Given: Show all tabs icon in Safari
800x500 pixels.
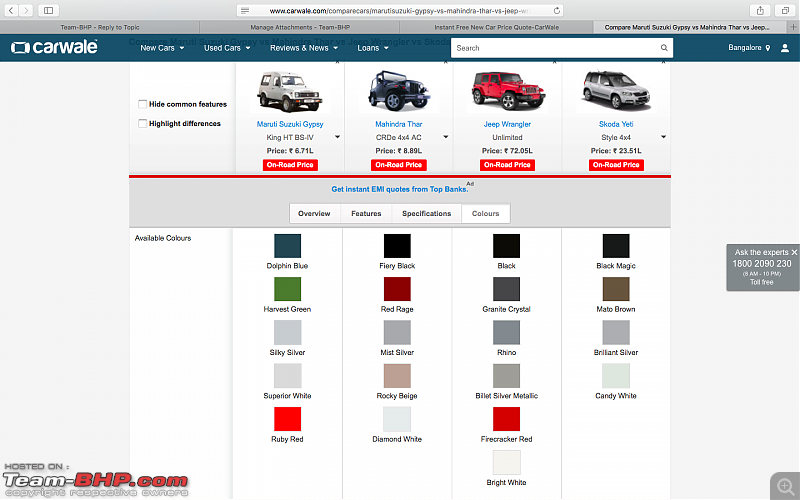Looking at the screenshot, I should click(785, 10).
